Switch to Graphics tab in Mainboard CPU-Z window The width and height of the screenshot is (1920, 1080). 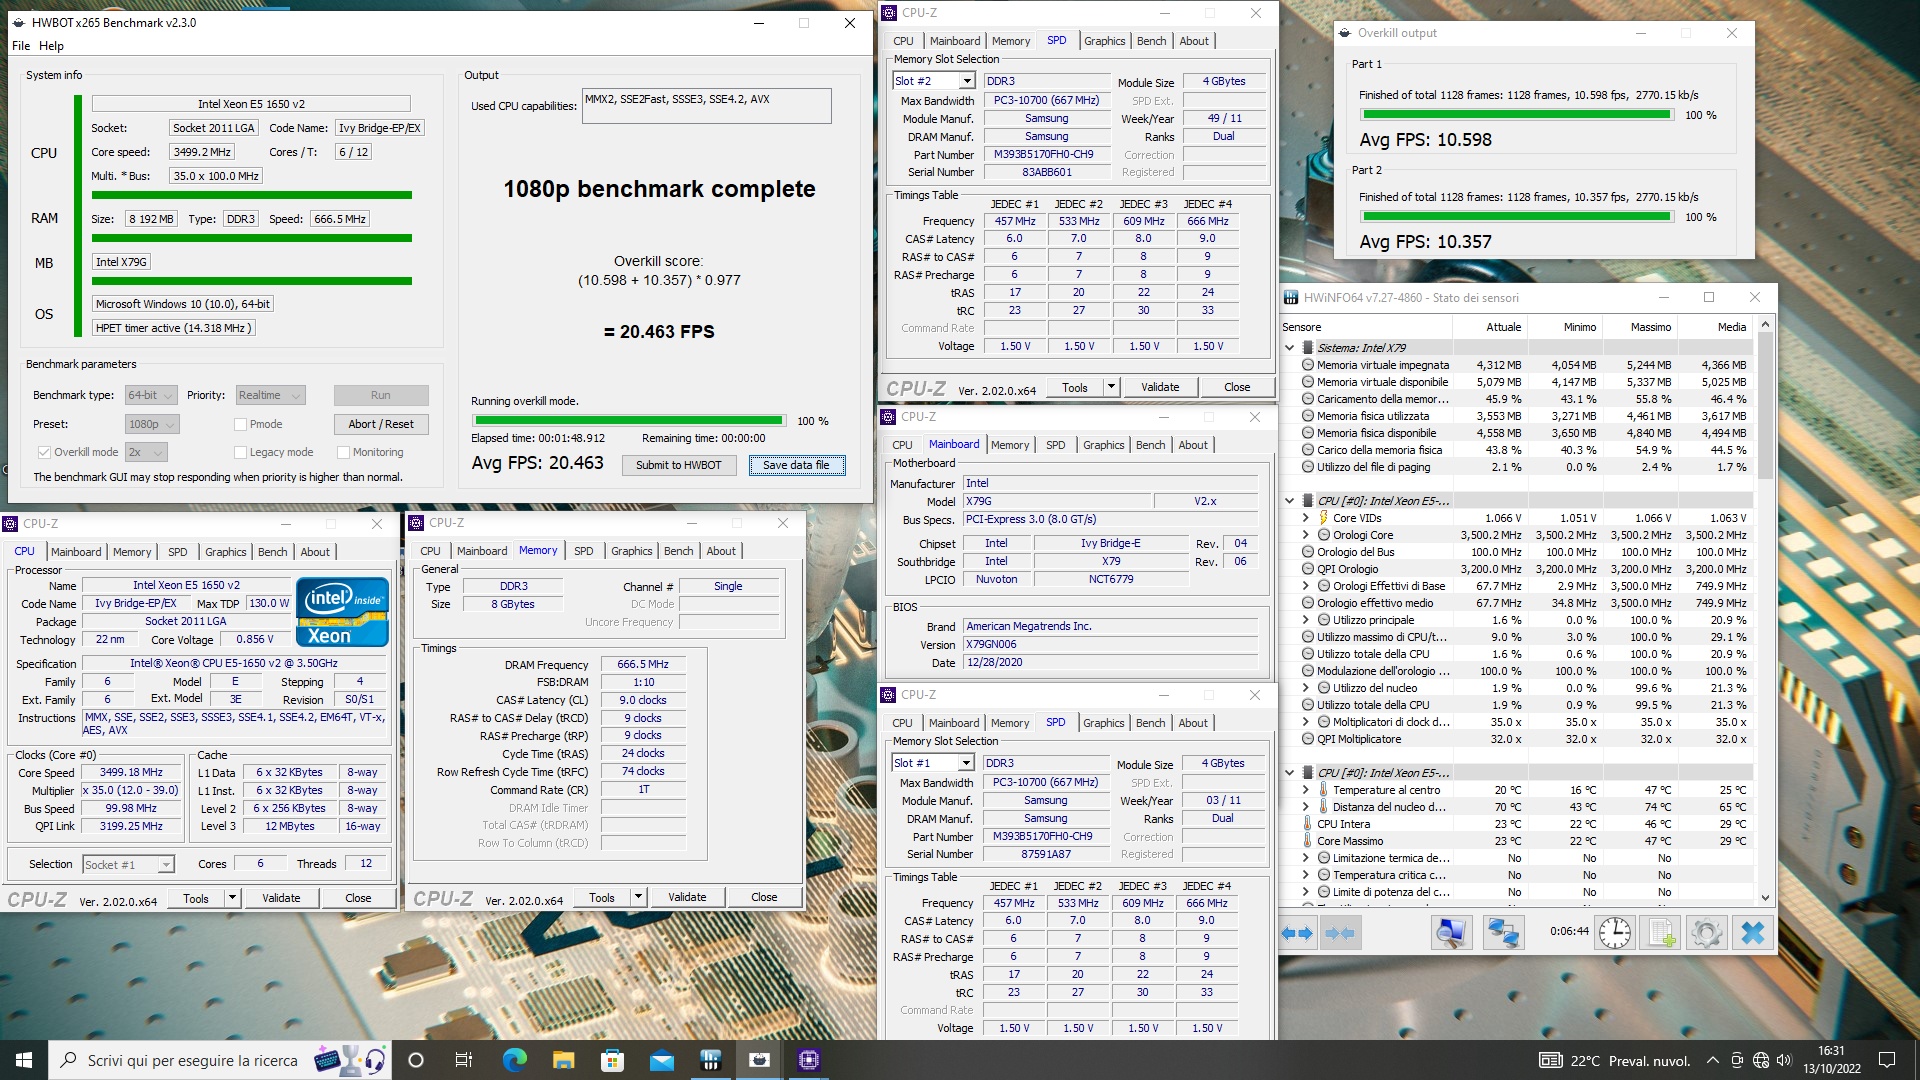tap(1104, 445)
